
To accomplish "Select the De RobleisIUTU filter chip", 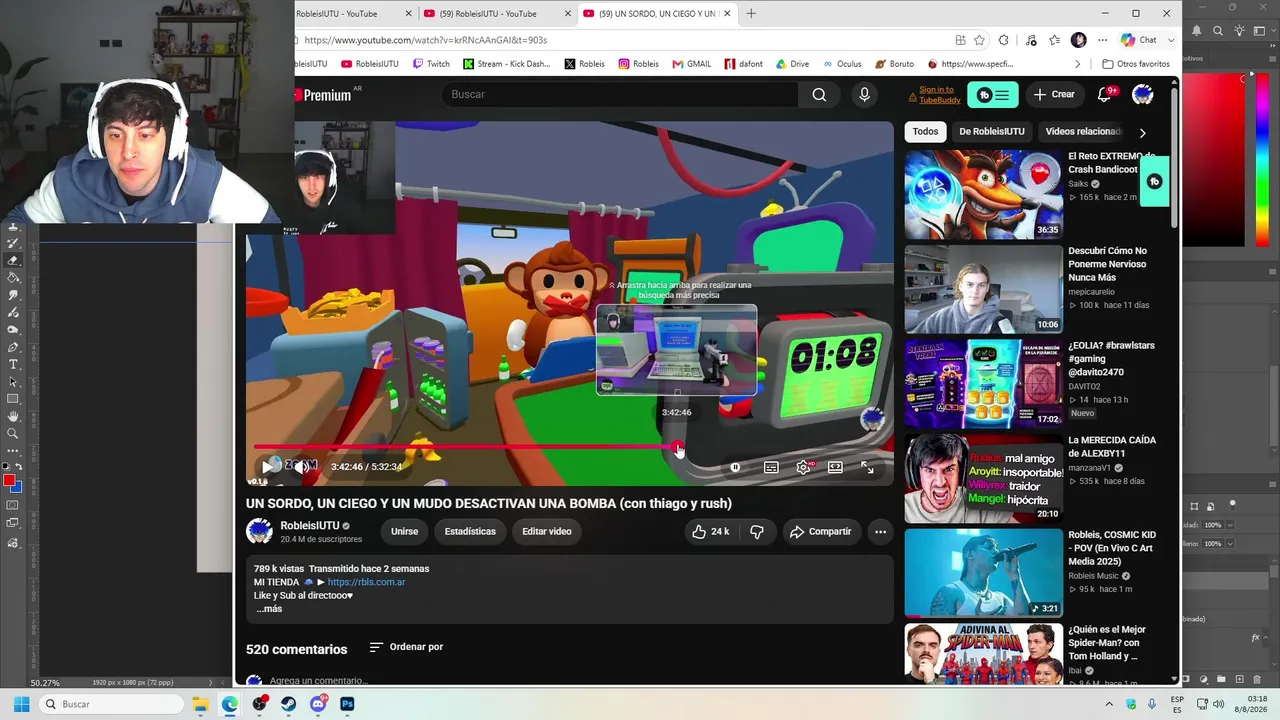I will tap(992, 132).
